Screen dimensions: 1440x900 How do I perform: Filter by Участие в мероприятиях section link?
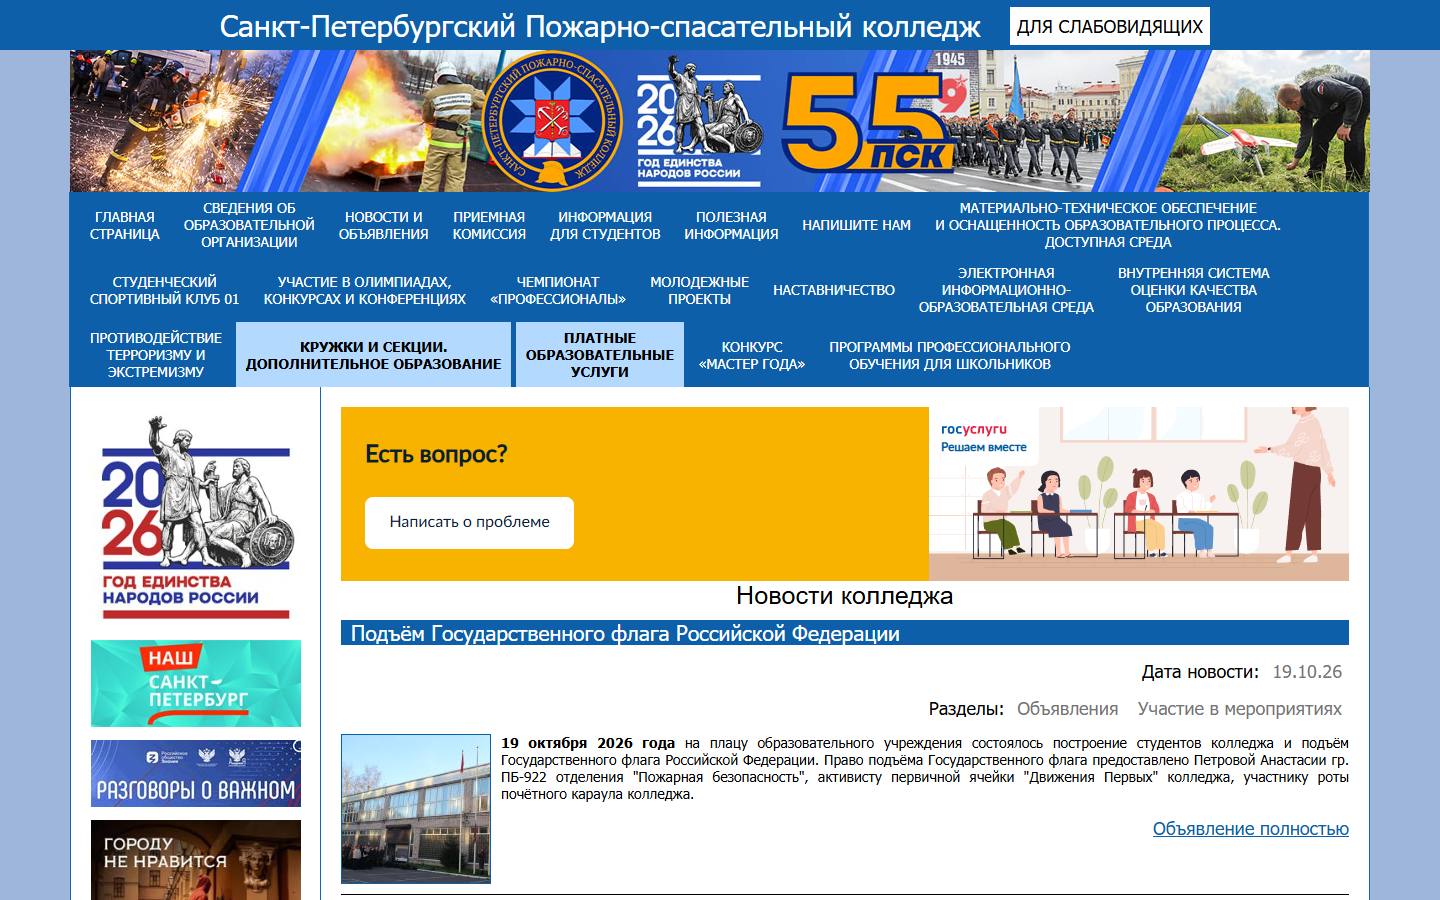[x=1240, y=709]
